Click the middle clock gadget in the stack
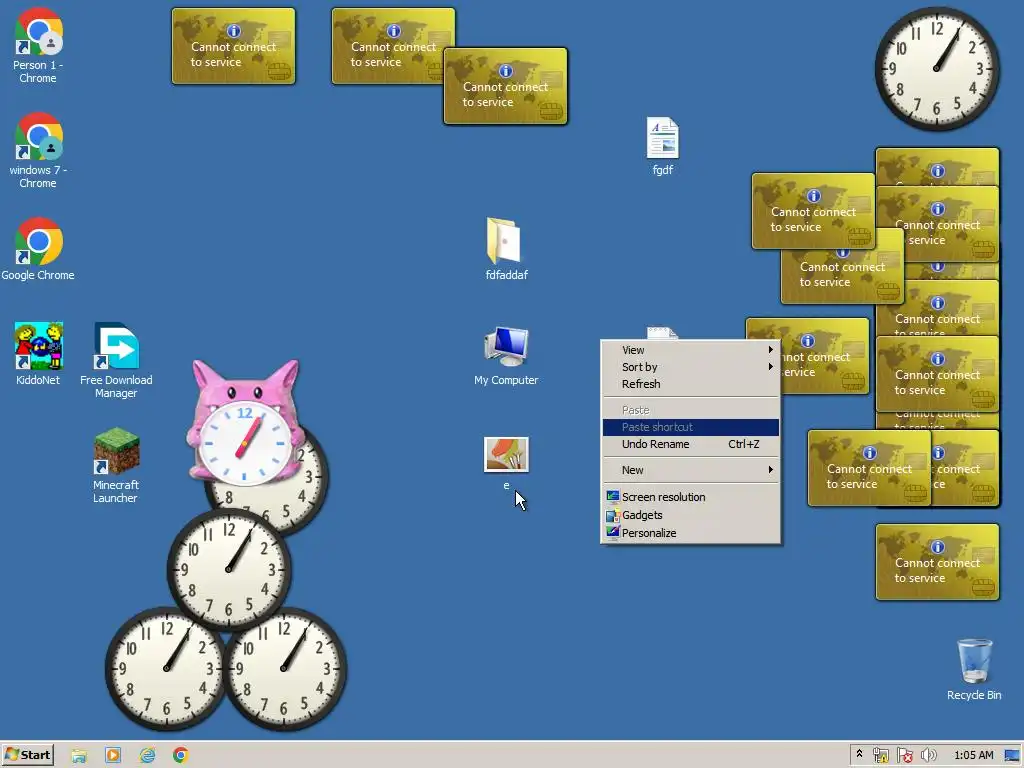The image size is (1024, 768). [228, 569]
